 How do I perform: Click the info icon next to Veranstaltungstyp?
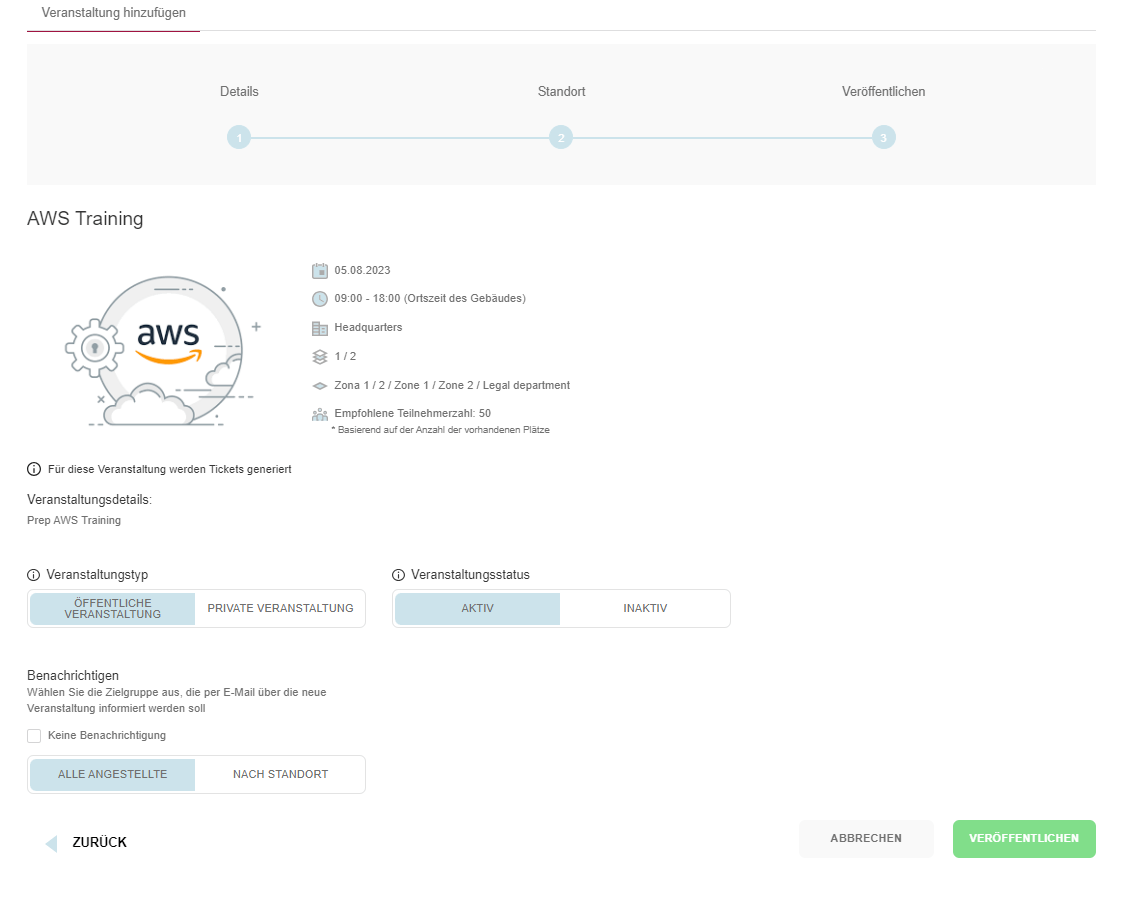(x=34, y=575)
